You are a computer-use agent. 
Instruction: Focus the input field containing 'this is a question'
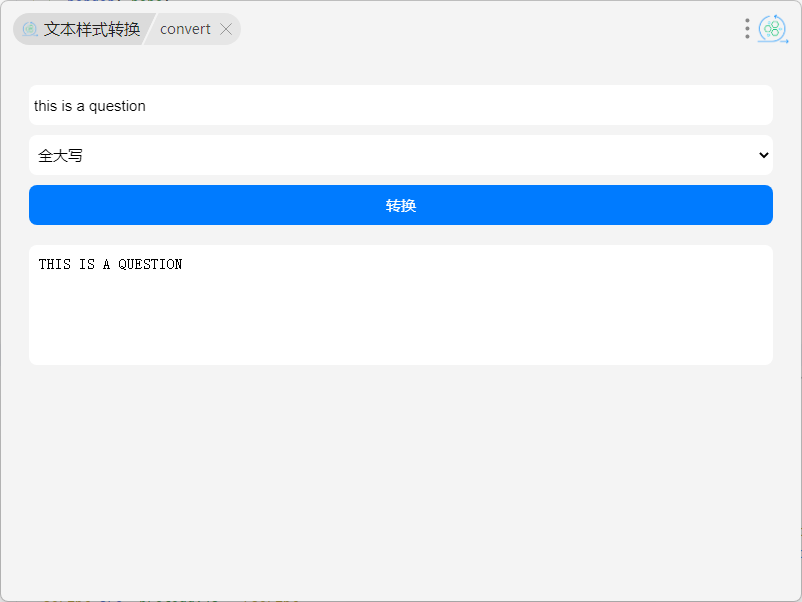[x=400, y=105]
